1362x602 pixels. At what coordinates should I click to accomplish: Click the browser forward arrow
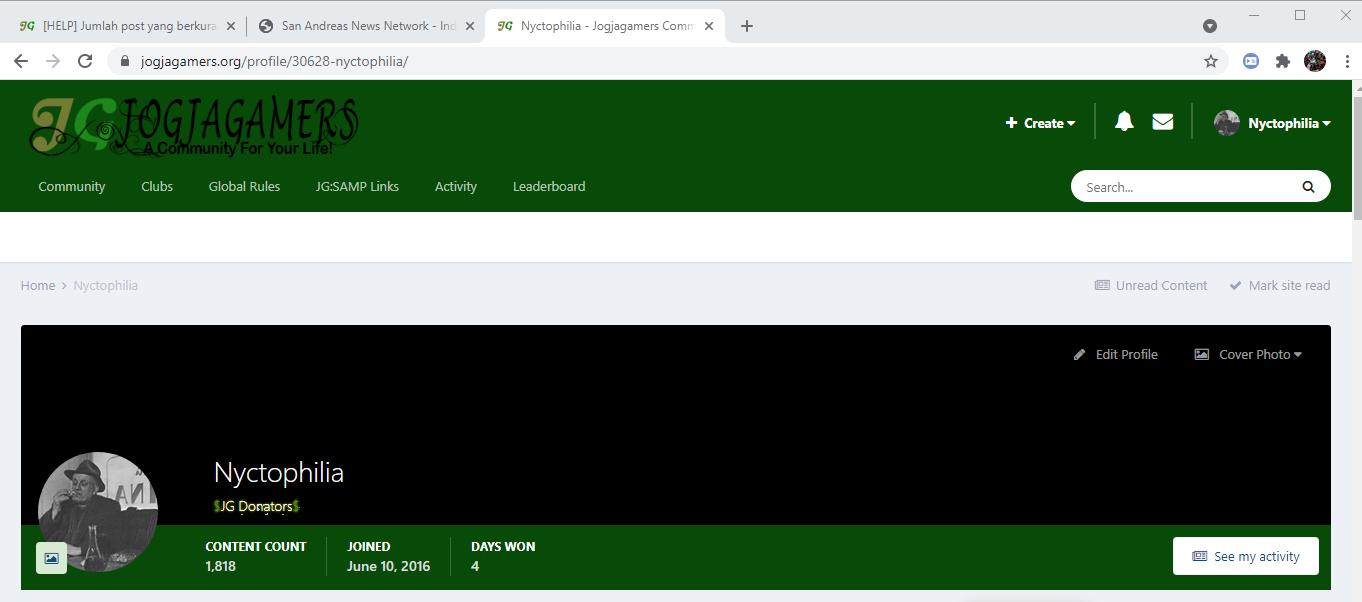(x=53, y=61)
